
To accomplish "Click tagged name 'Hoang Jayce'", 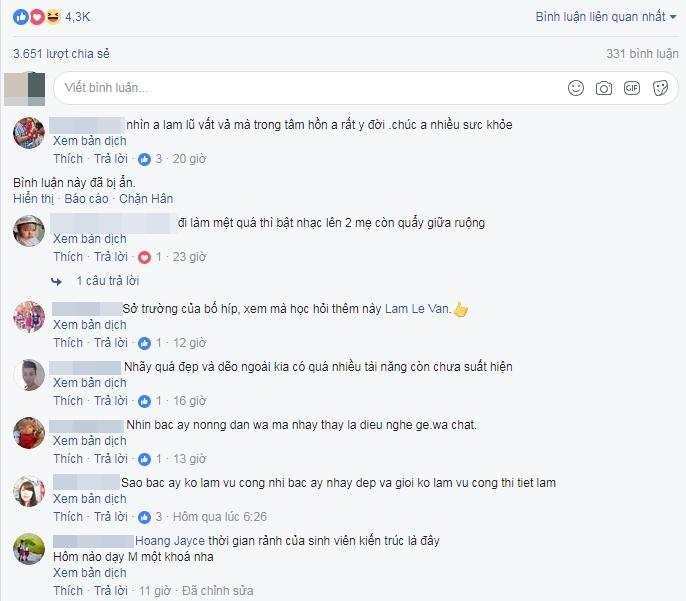I will 170,541.
